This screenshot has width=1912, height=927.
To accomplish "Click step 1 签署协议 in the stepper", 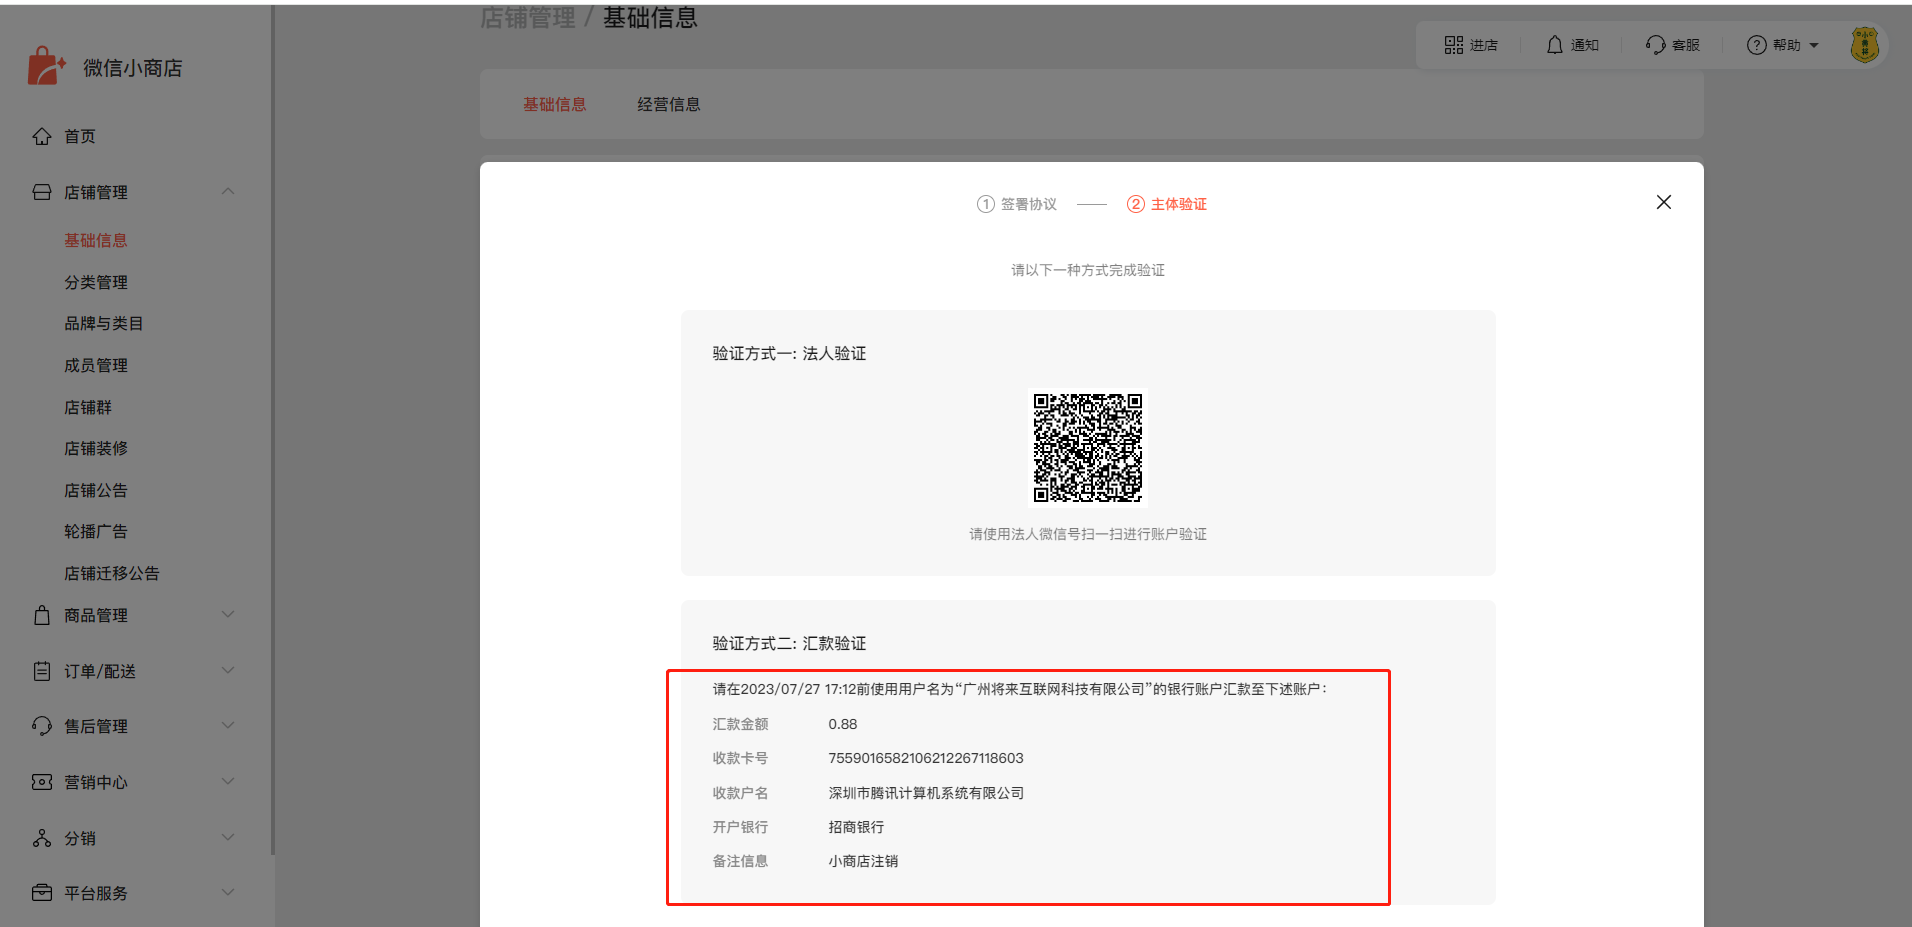I will pyautogui.click(x=1017, y=204).
